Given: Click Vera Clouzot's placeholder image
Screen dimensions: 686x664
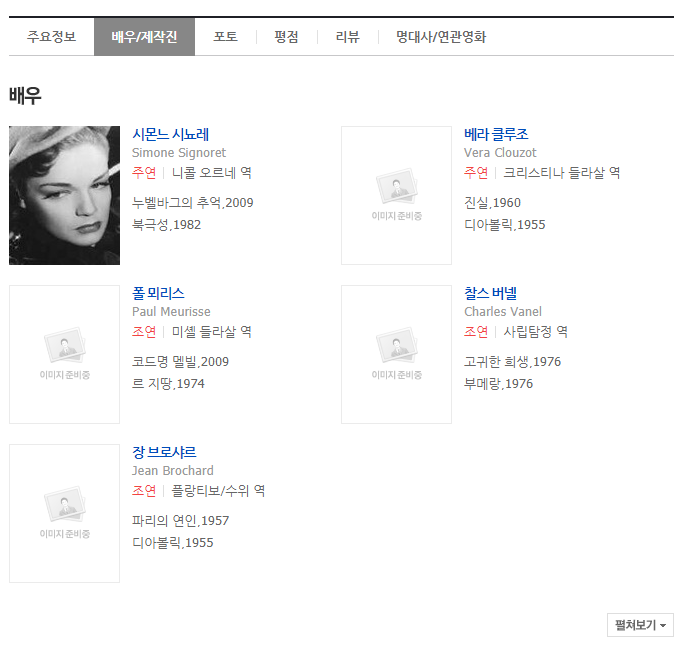Looking at the screenshot, I should [396, 195].
